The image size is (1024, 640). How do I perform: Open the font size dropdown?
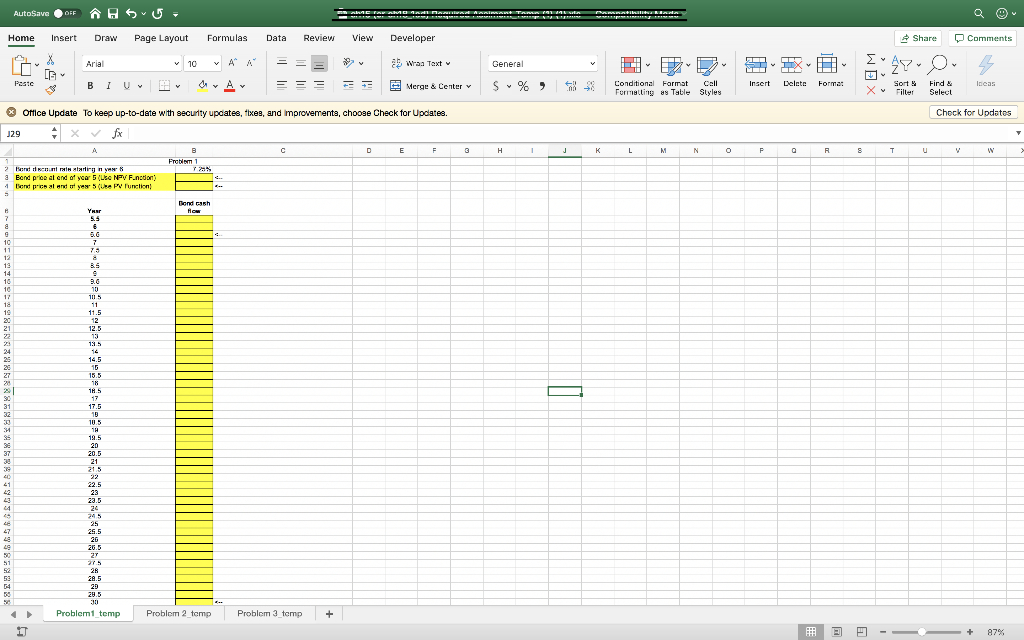tap(216, 63)
